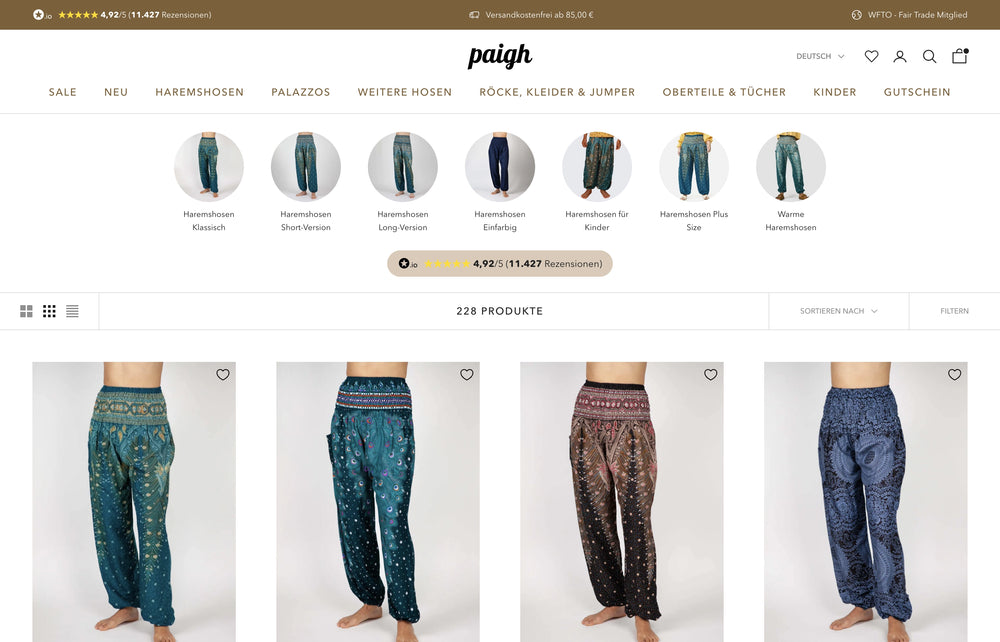Open the user account icon
The width and height of the screenshot is (1000, 642).
(900, 56)
